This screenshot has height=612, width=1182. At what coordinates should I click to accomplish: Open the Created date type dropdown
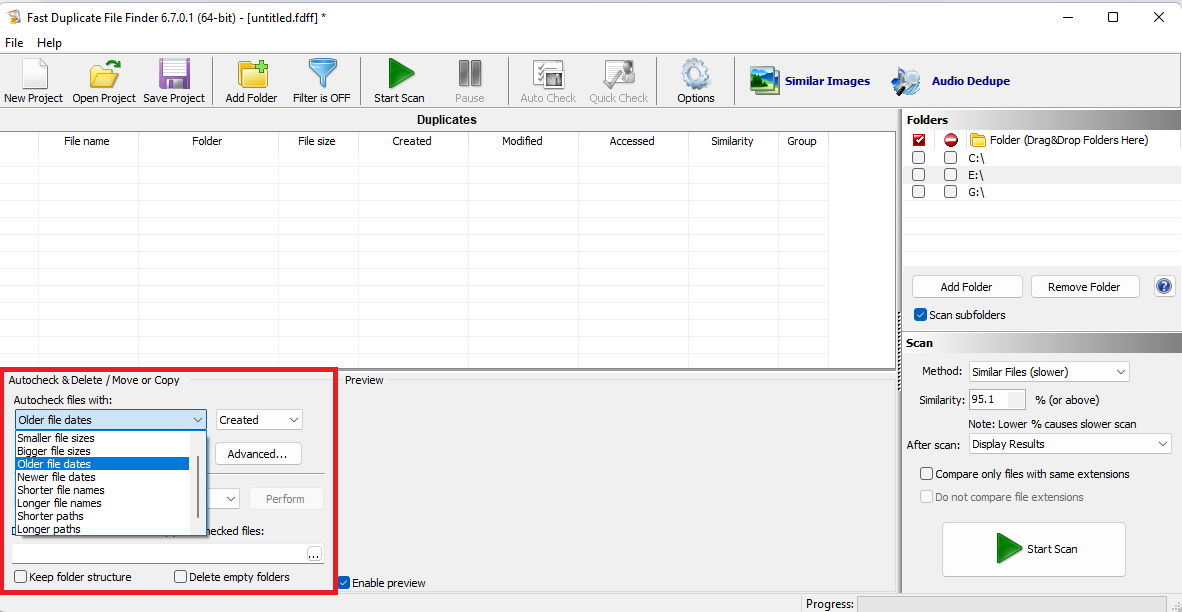coord(259,420)
